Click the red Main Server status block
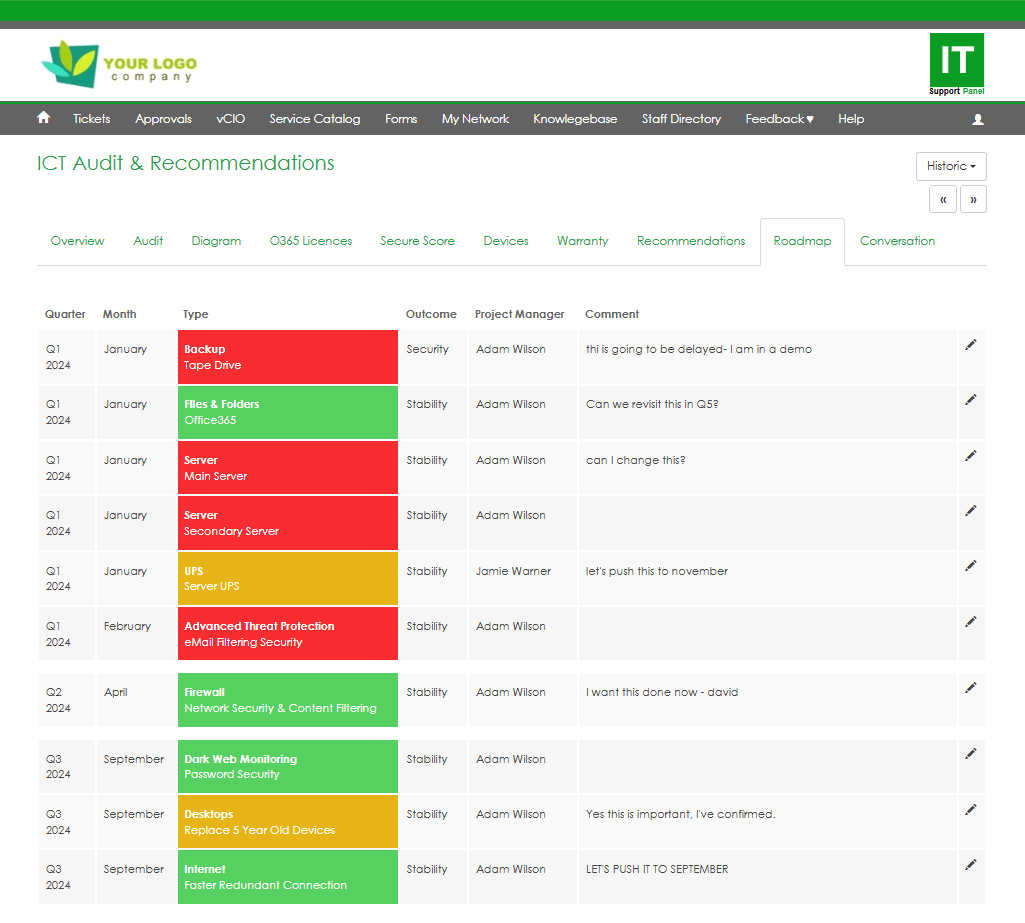Image resolution: width=1025 pixels, height=923 pixels. pos(288,468)
